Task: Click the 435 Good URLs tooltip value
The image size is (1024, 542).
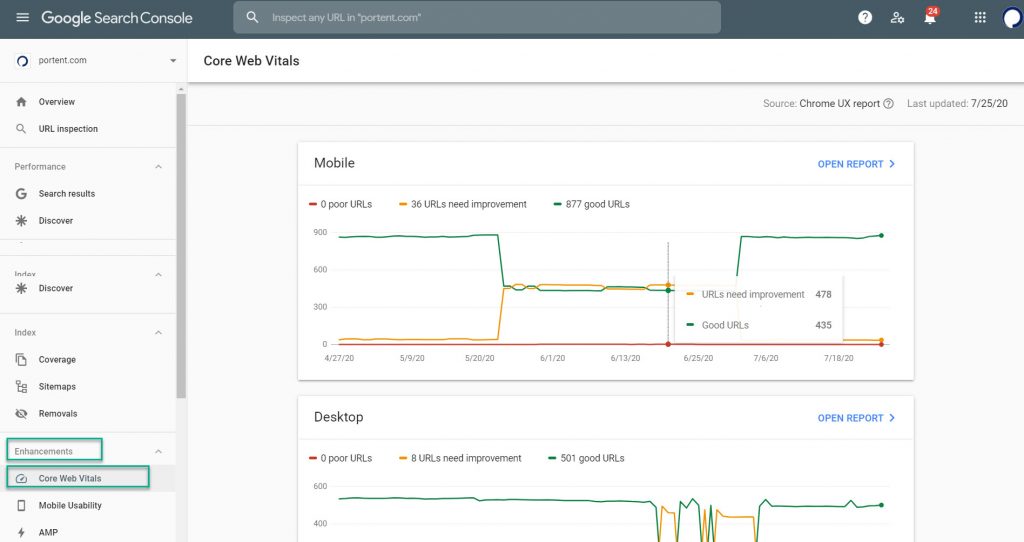Action: pyautogui.click(x=824, y=325)
